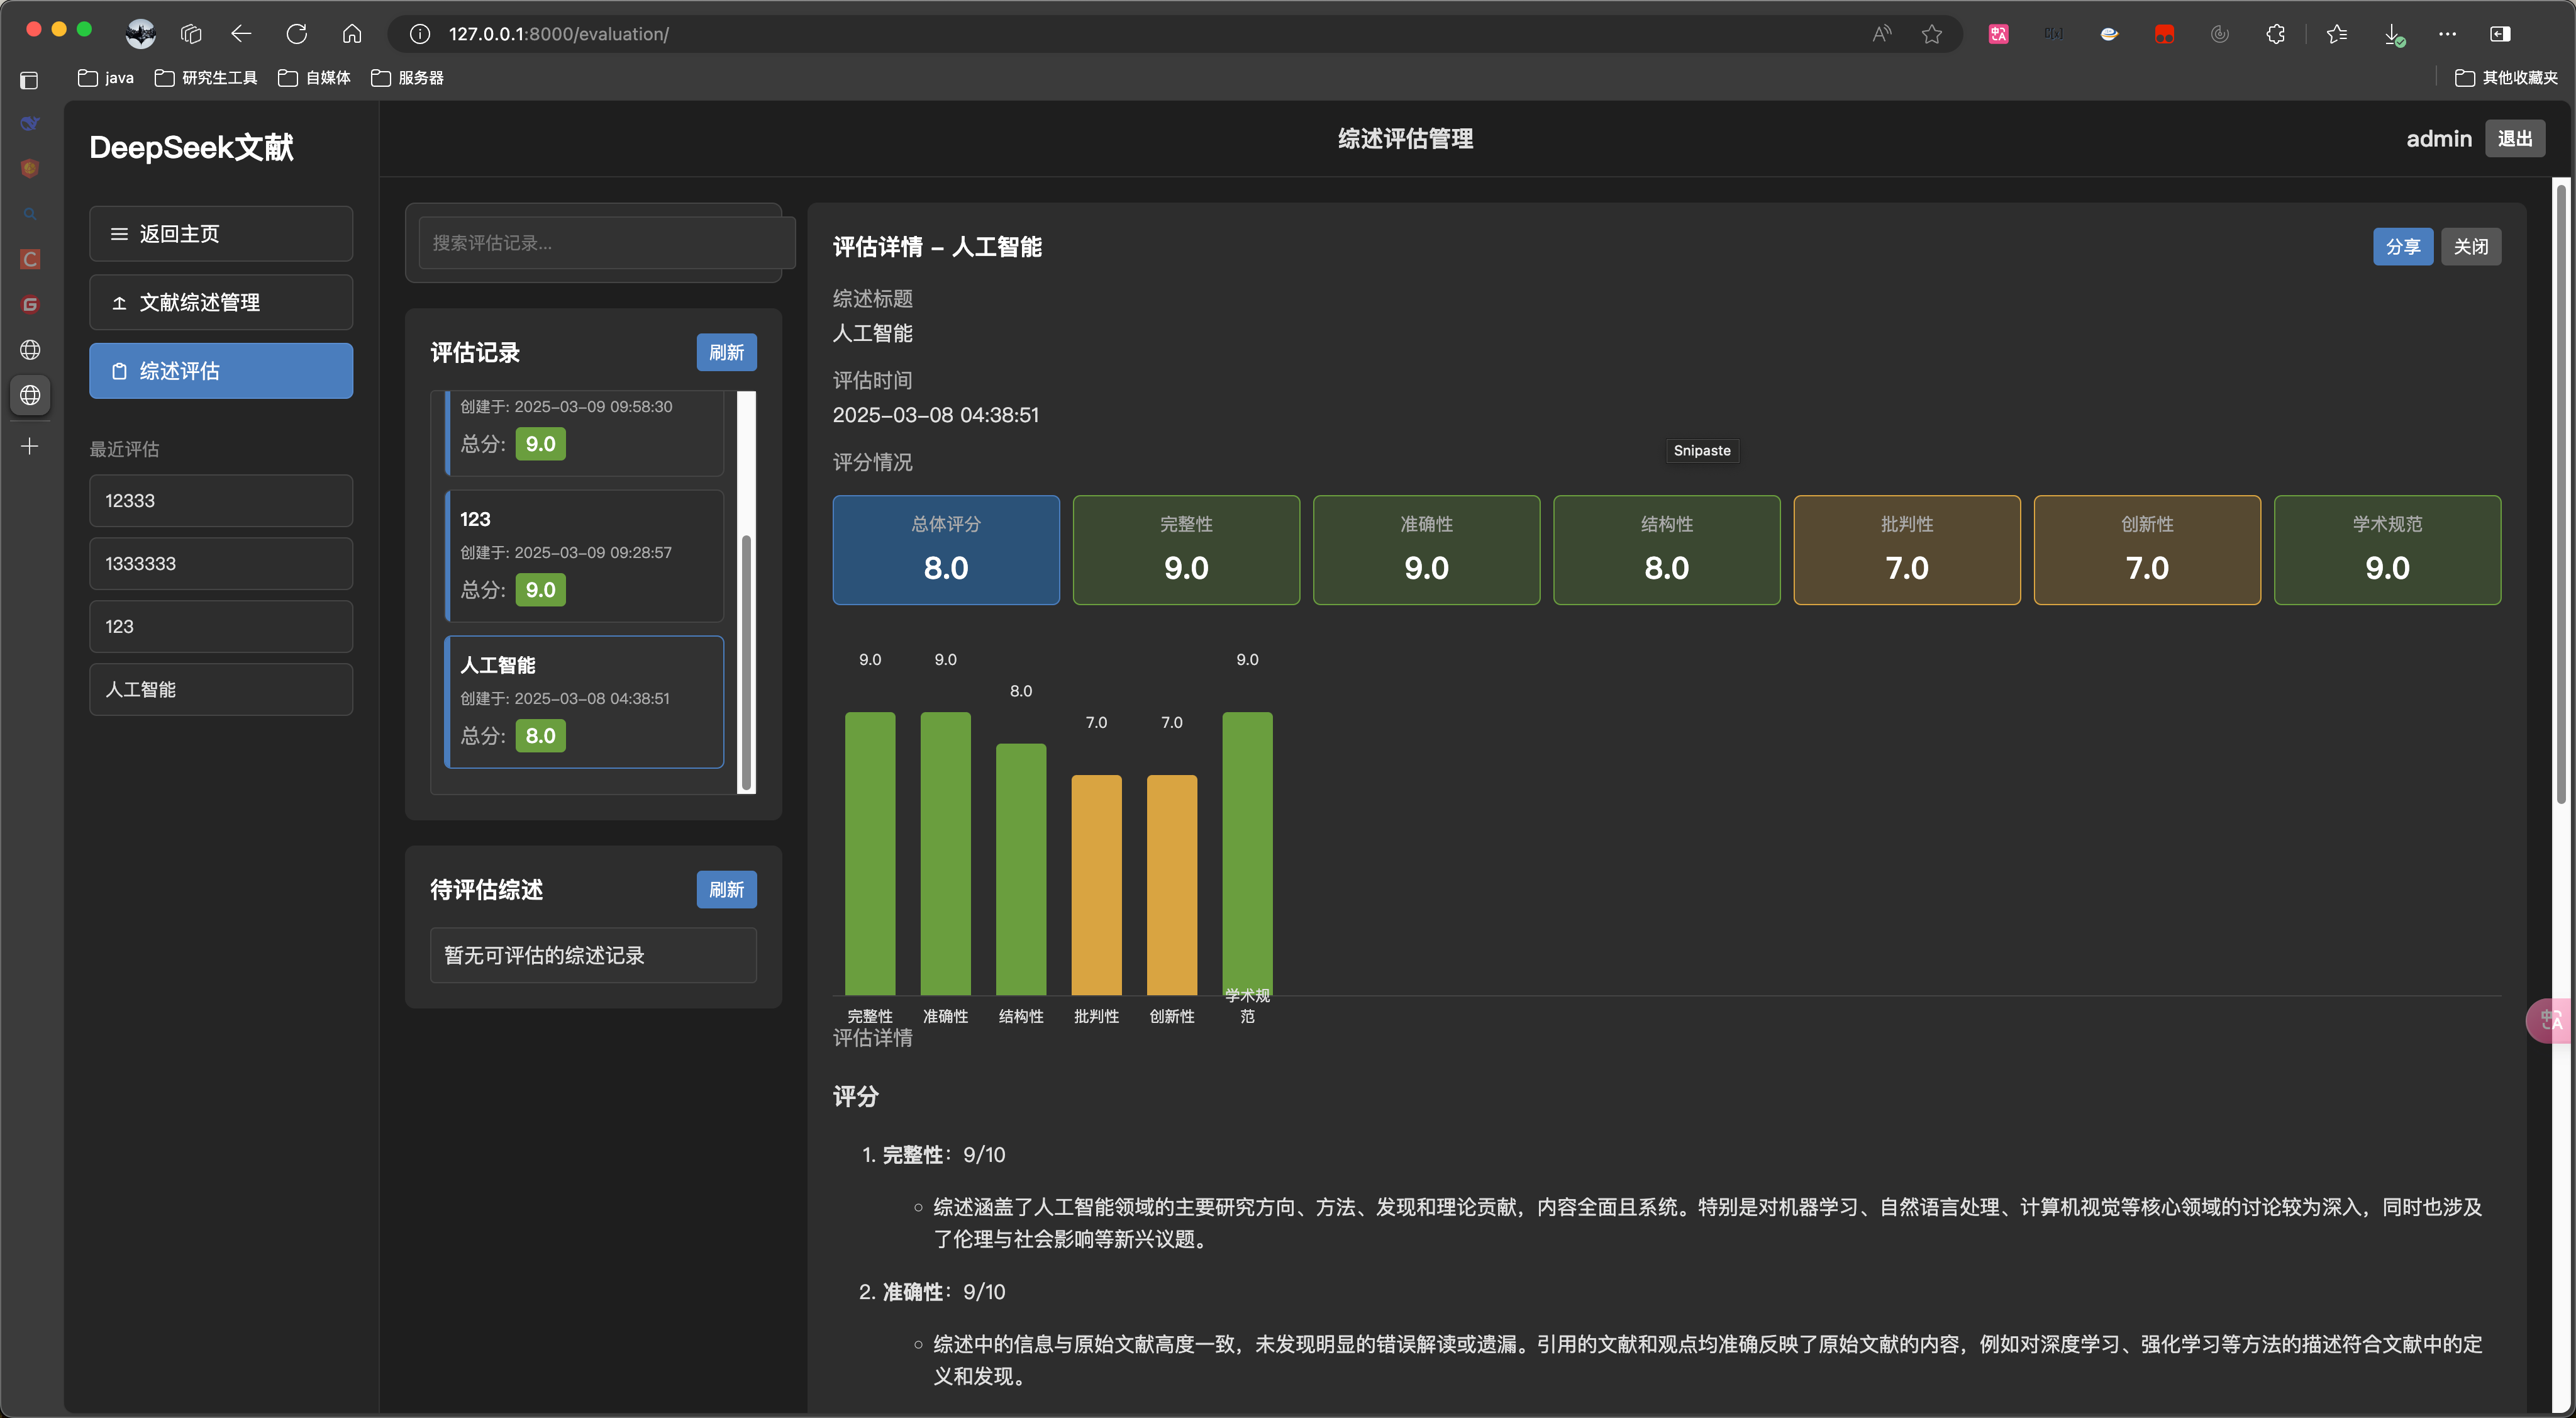The height and width of the screenshot is (1418, 2576).
Task: Reload the page with refresh icon
Action: [297, 34]
